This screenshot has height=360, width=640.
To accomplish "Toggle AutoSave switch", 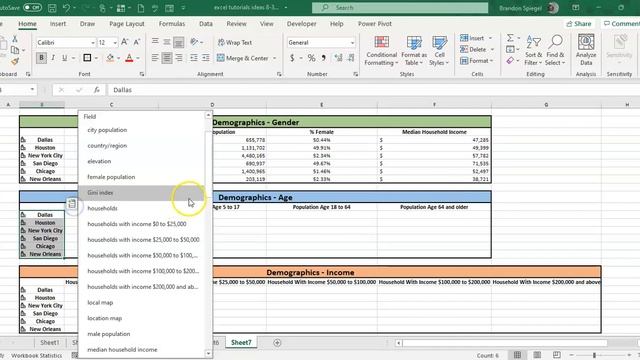I will pyautogui.click(x=32, y=8).
